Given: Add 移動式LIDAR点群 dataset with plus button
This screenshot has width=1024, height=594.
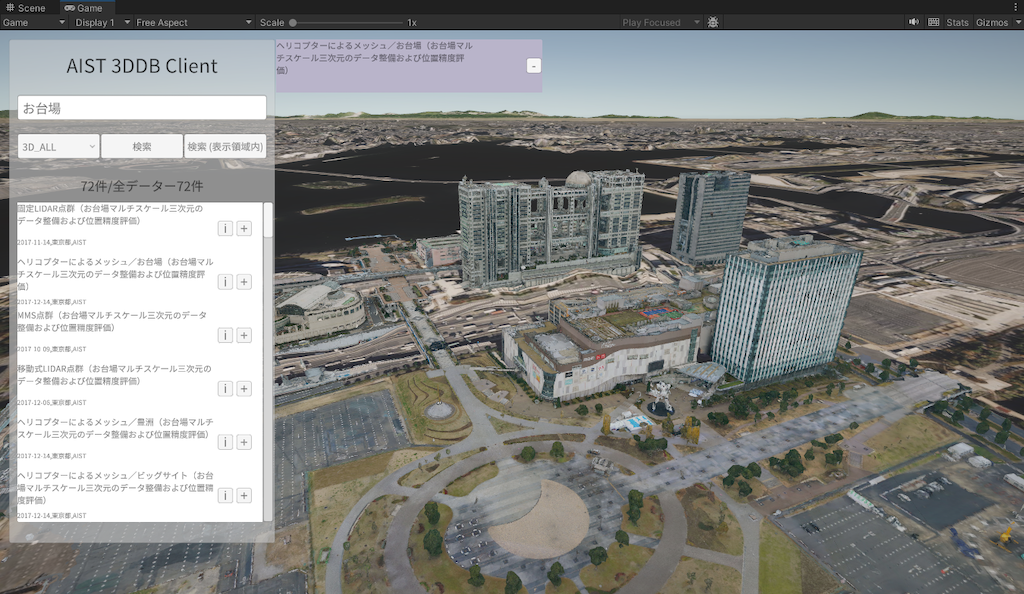Looking at the screenshot, I should [x=244, y=389].
